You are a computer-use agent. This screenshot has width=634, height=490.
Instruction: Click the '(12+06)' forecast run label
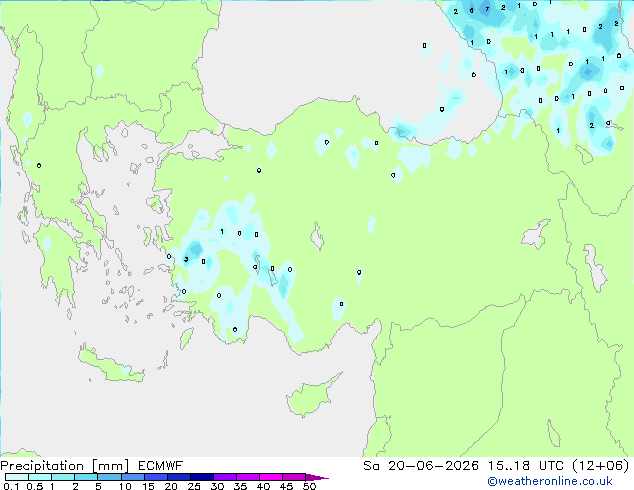[x=601, y=466]
